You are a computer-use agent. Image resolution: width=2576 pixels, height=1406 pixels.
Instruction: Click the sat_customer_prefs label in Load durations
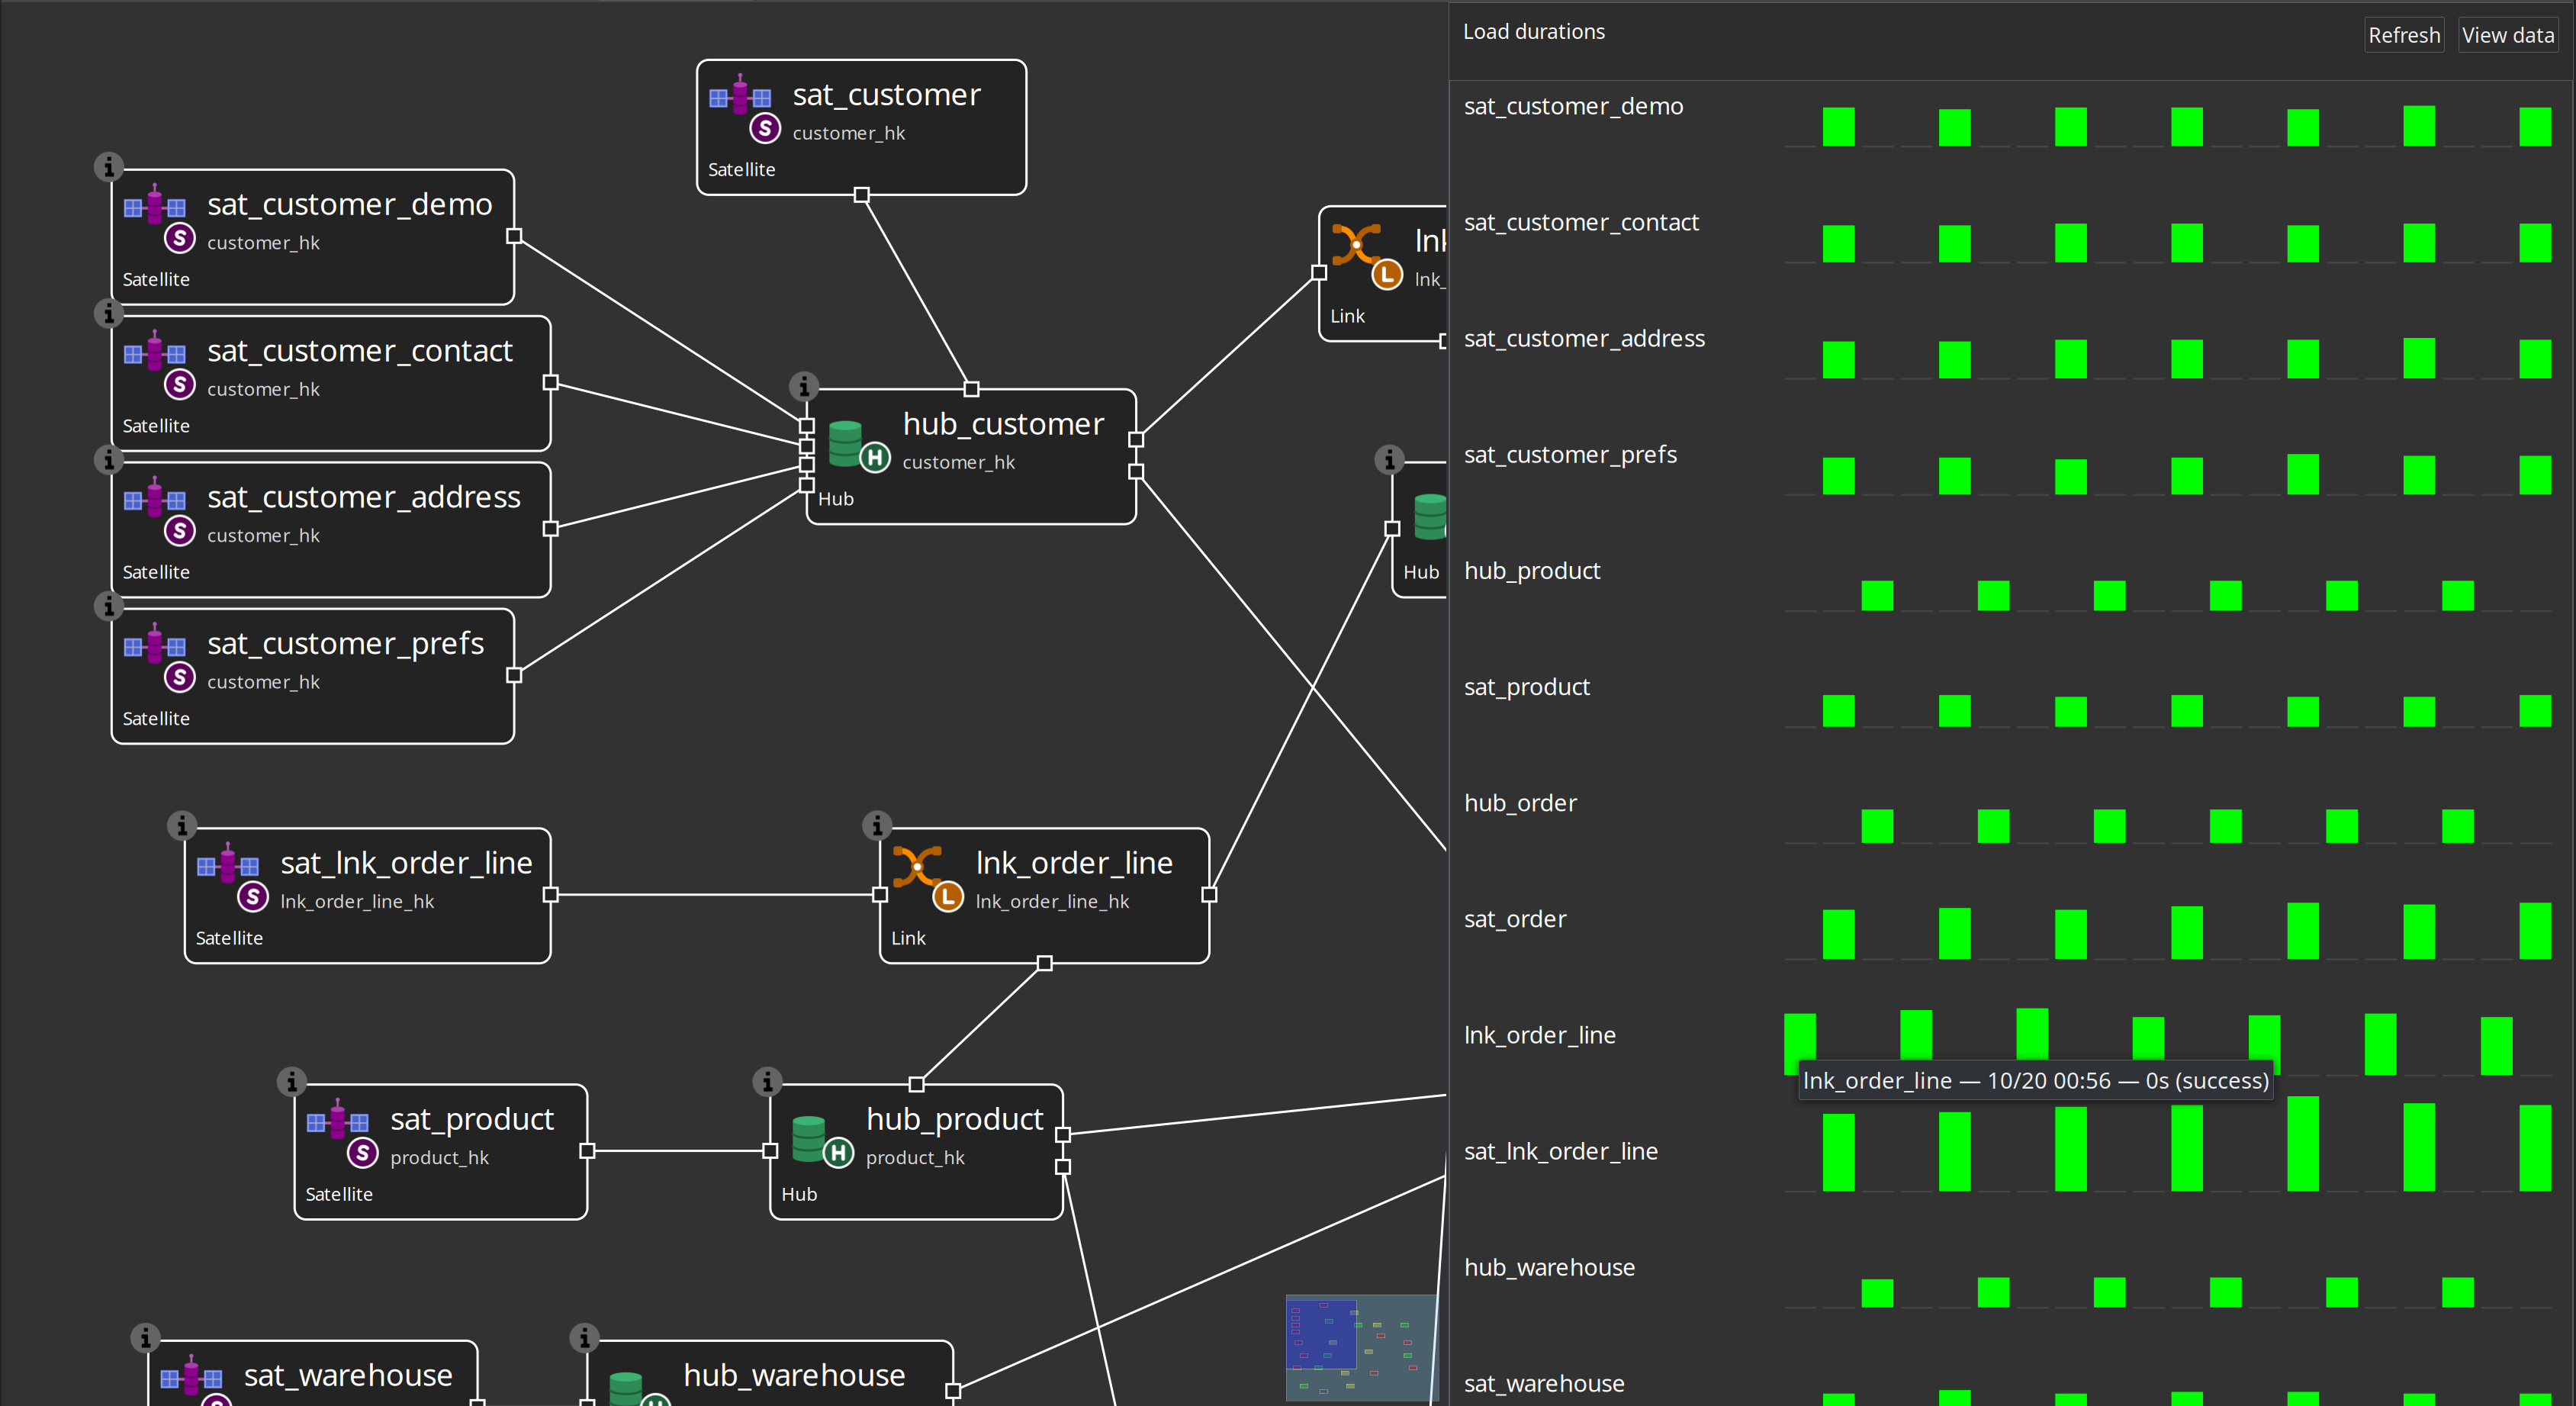[1570, 455]
